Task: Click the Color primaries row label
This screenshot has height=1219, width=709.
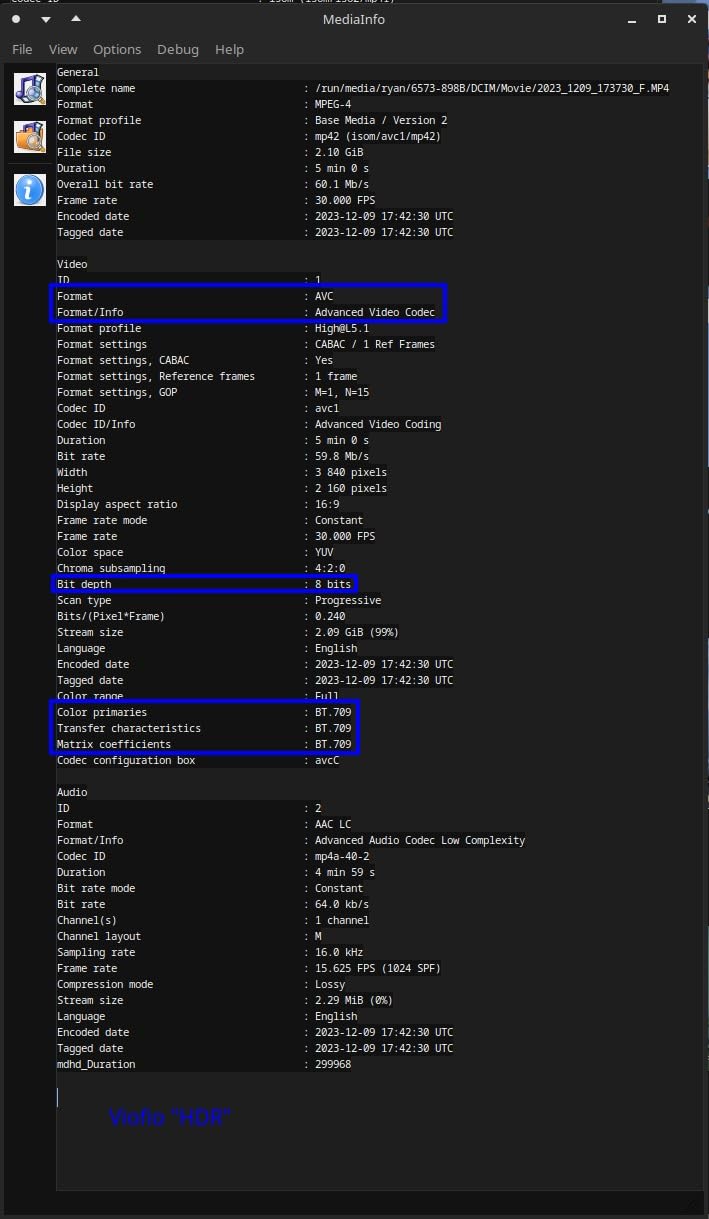Action: click(x=102, y=712)
